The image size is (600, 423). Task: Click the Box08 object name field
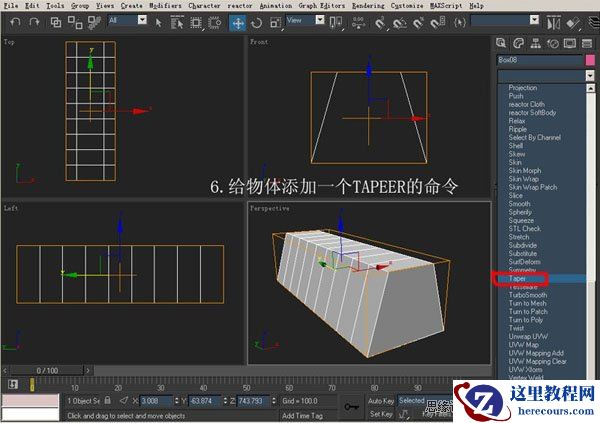[x=540, y=60]
